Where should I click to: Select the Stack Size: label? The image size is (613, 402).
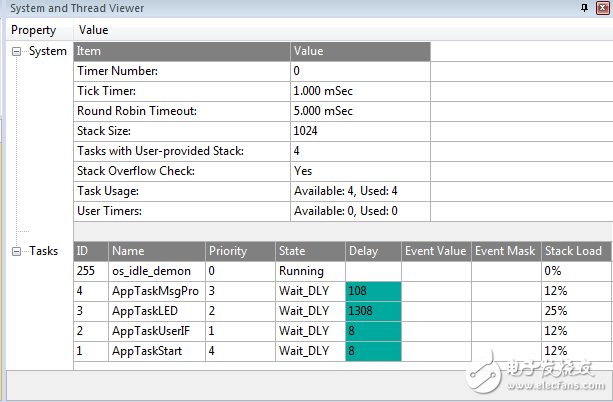click(104, 131)
